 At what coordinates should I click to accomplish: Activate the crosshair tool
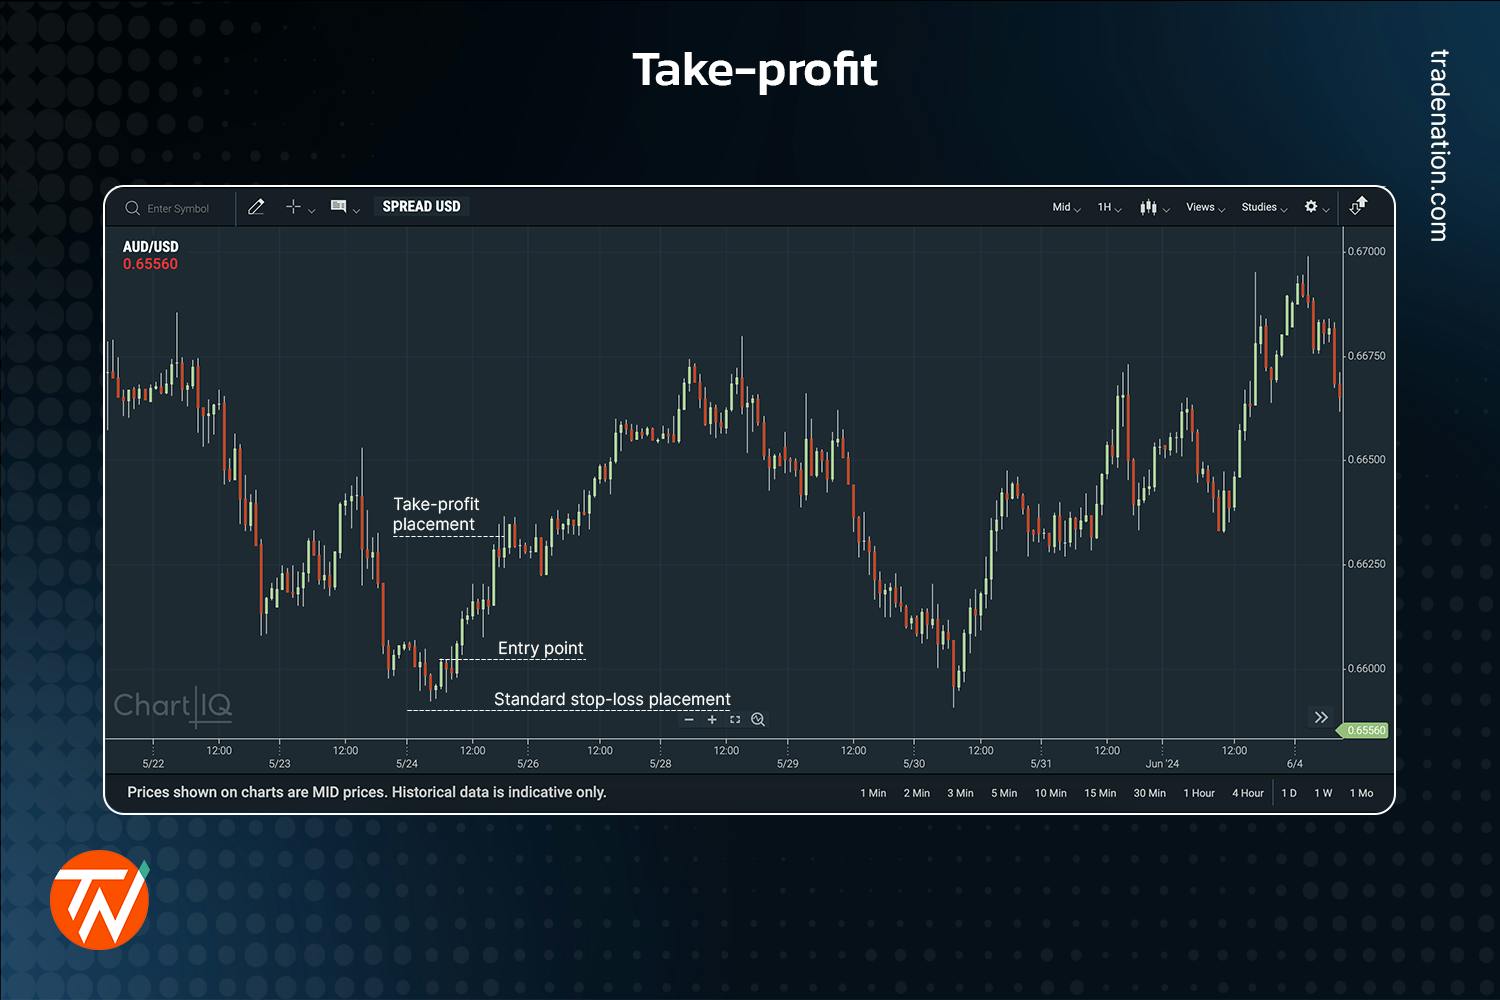(292, 207)
